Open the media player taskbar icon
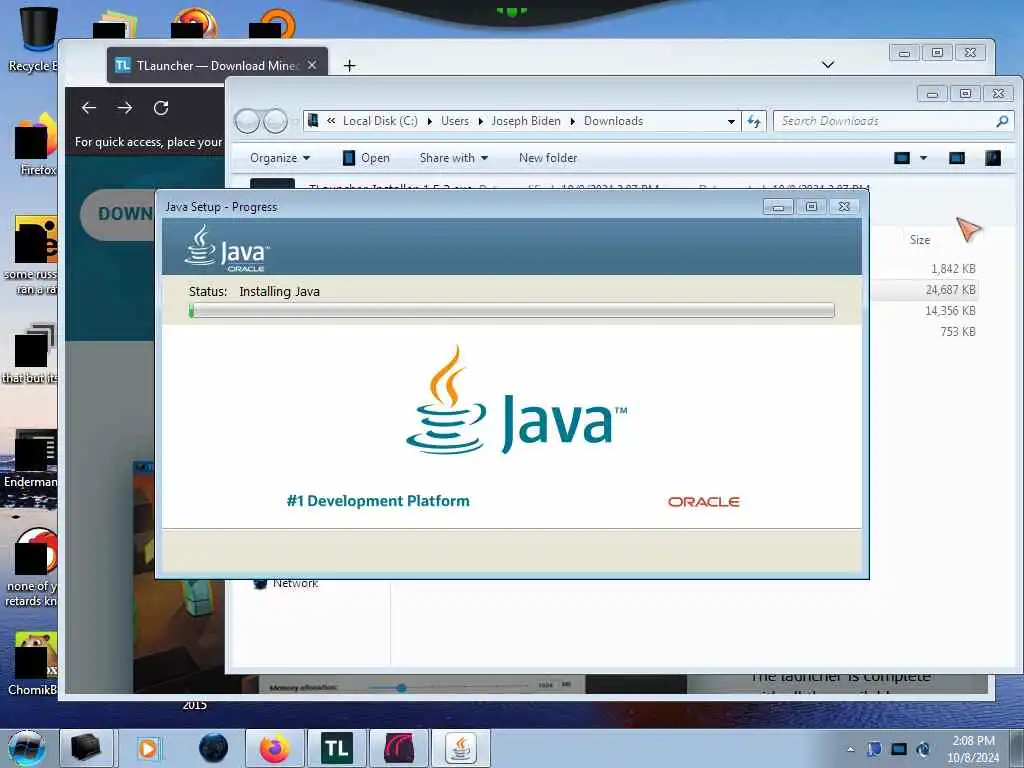 tap(148, 748)
